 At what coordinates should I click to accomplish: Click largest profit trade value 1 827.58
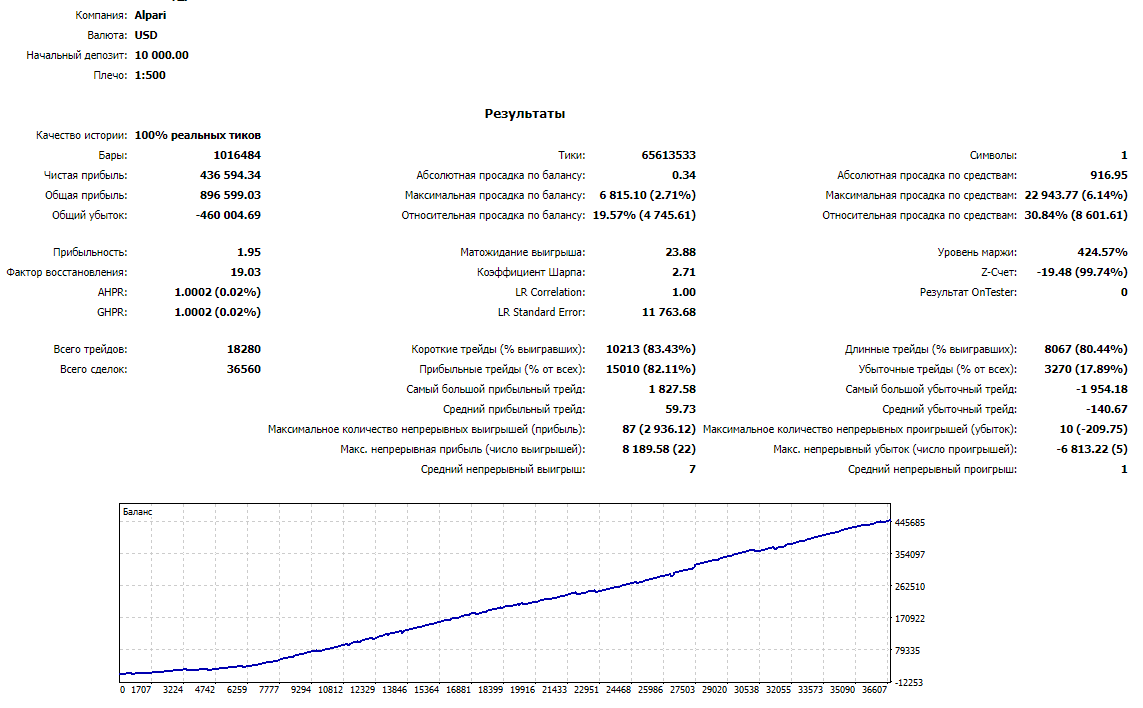672,389
